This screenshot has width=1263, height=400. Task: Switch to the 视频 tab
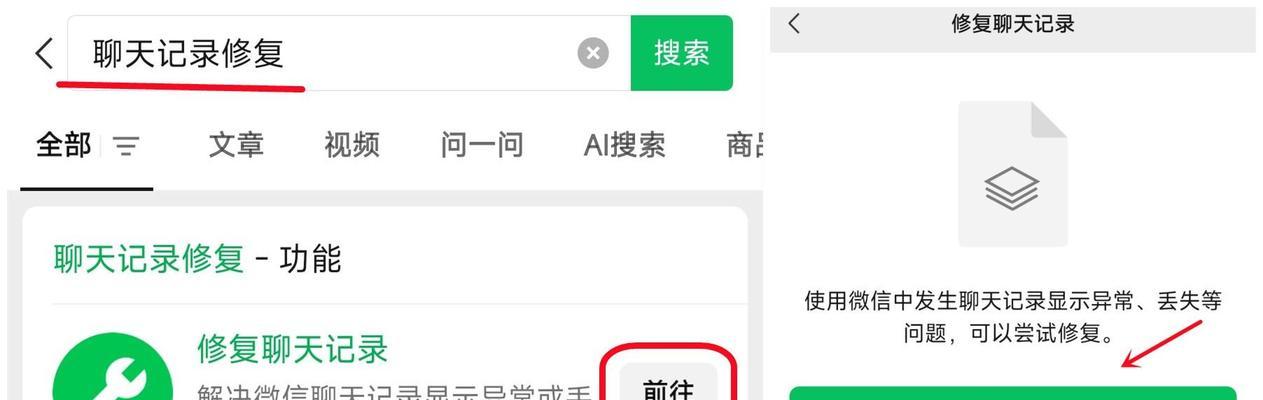point(352,146)
